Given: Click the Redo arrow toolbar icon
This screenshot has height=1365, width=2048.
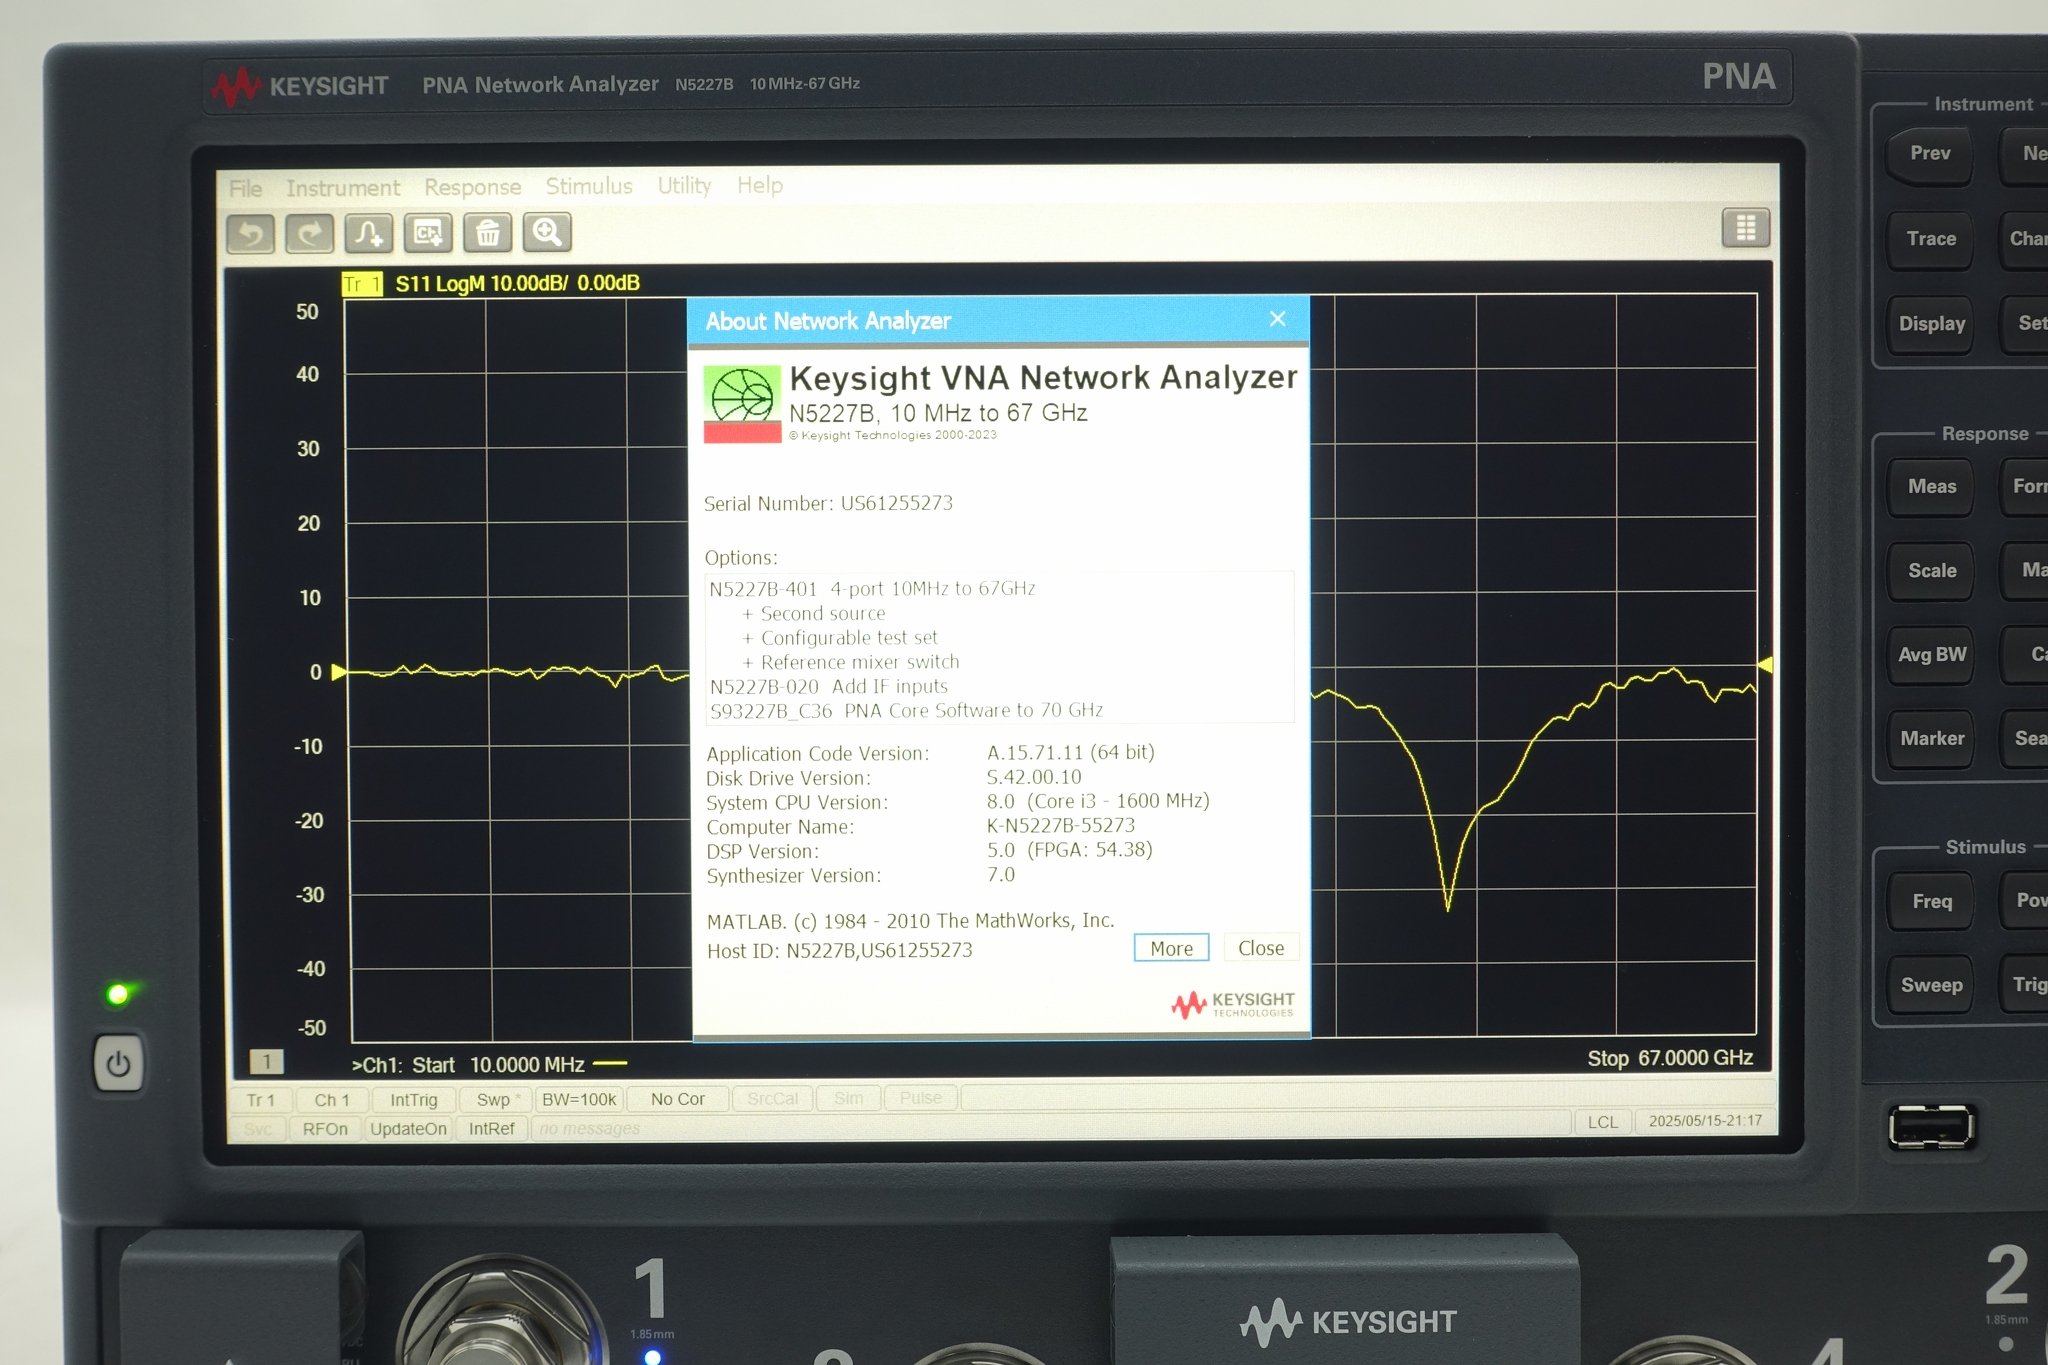Looking at the screenshot, I should click(x=310, y=234).
